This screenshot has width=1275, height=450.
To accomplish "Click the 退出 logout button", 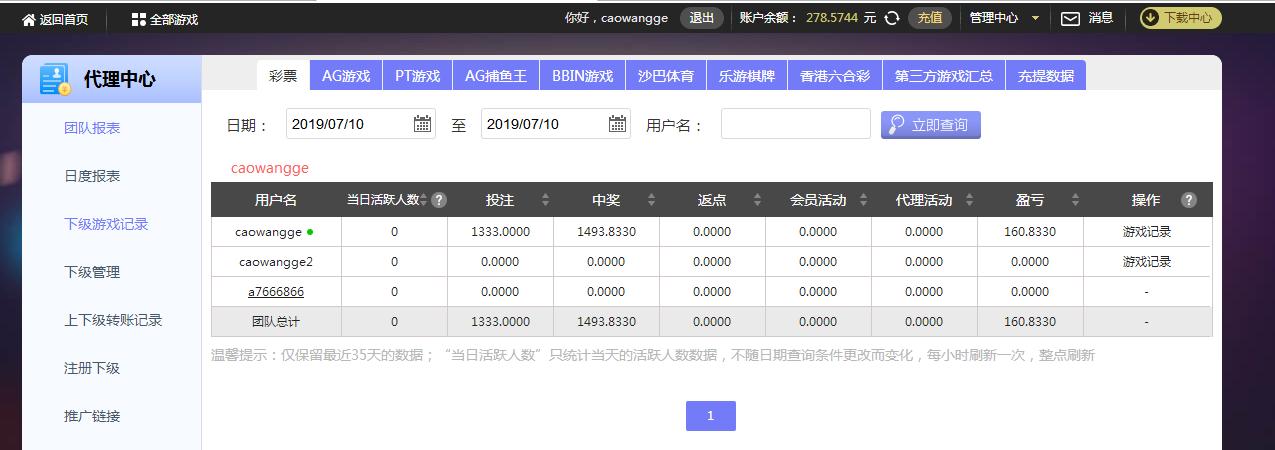I will tap(702, 18).
